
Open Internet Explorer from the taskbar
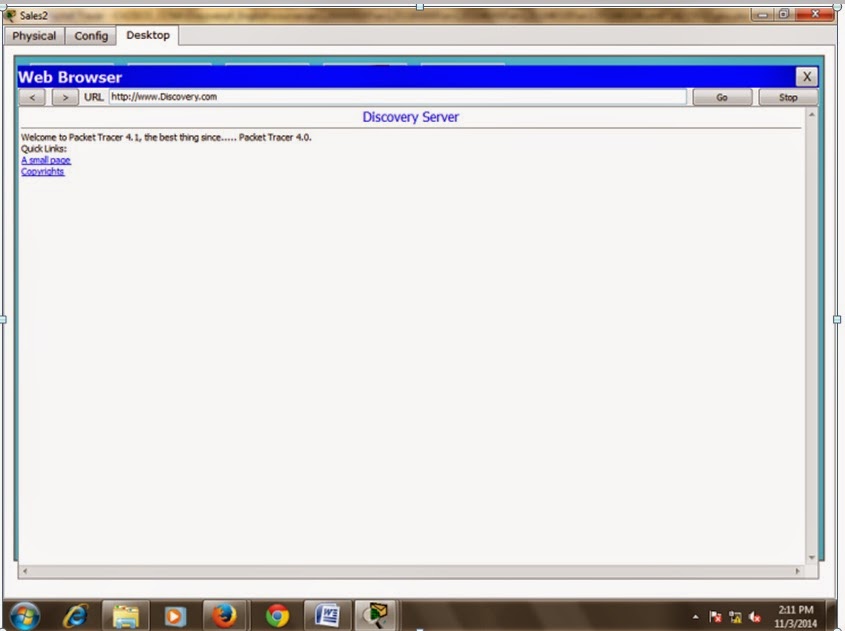pyautogui.click(x=75, y=615)
